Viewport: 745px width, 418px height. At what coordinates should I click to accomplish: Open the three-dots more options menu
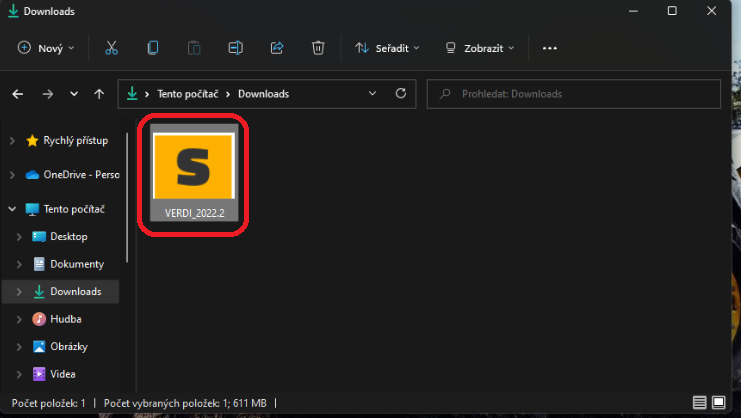point(550,48)
